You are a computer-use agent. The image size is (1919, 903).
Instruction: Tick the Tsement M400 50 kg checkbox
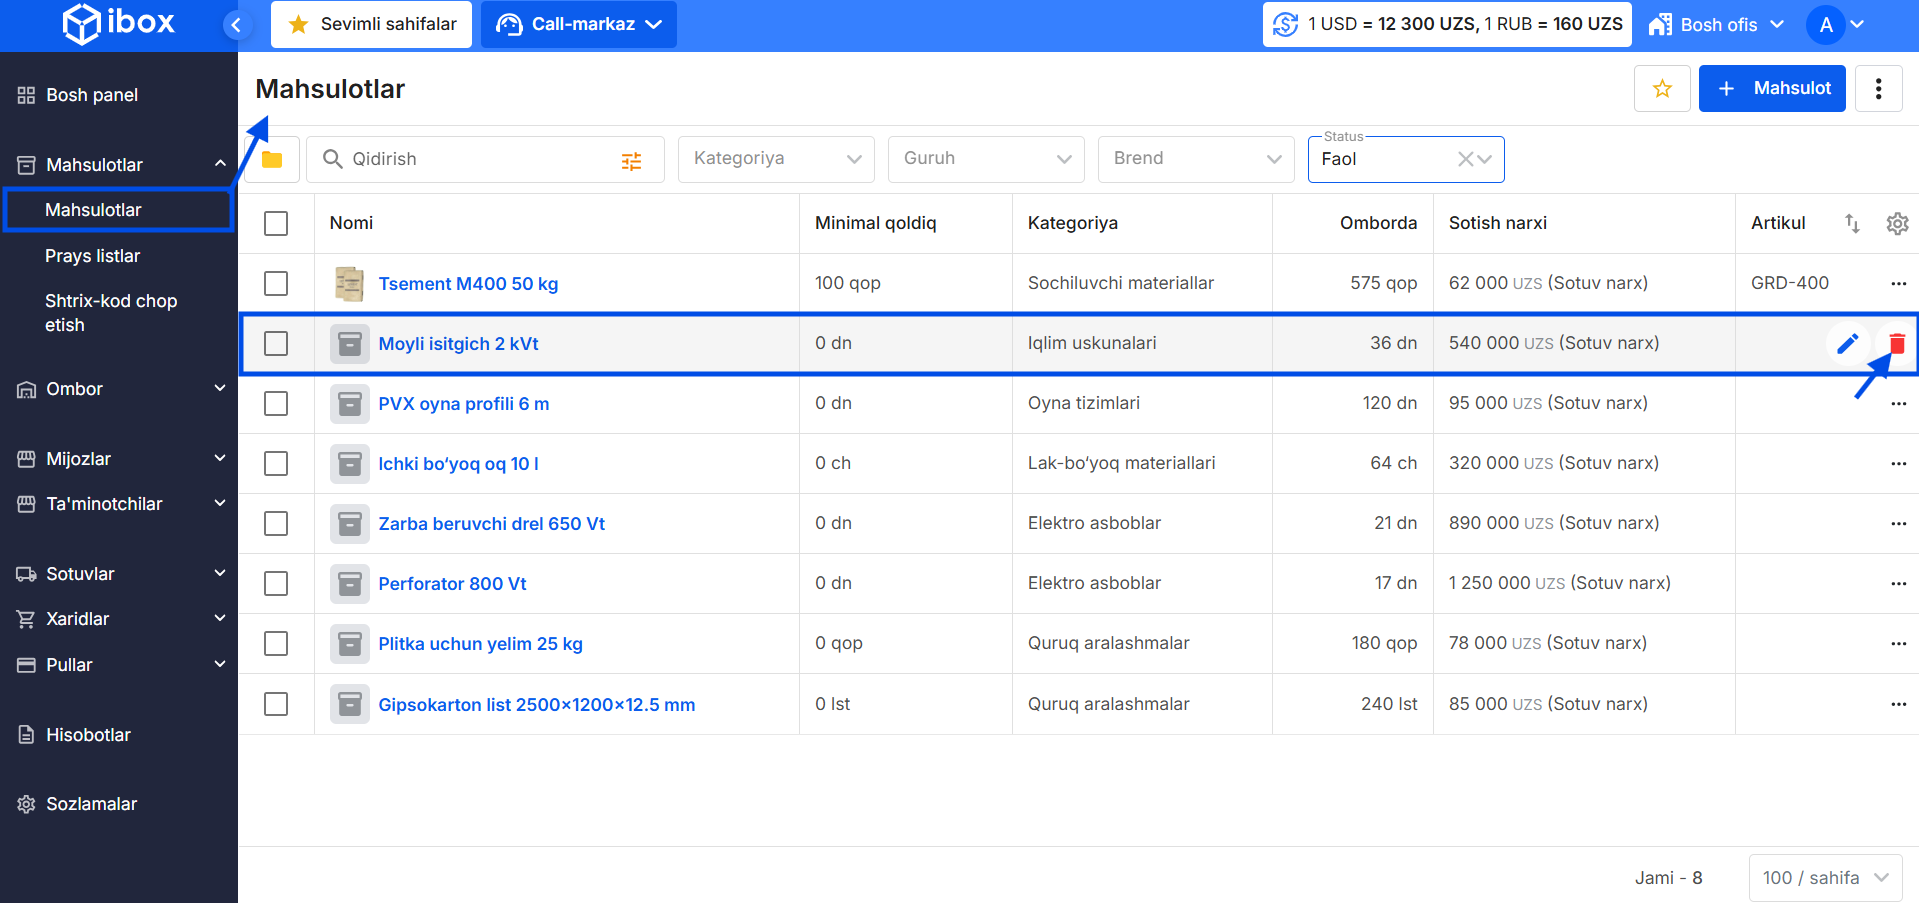pos(276,284)
